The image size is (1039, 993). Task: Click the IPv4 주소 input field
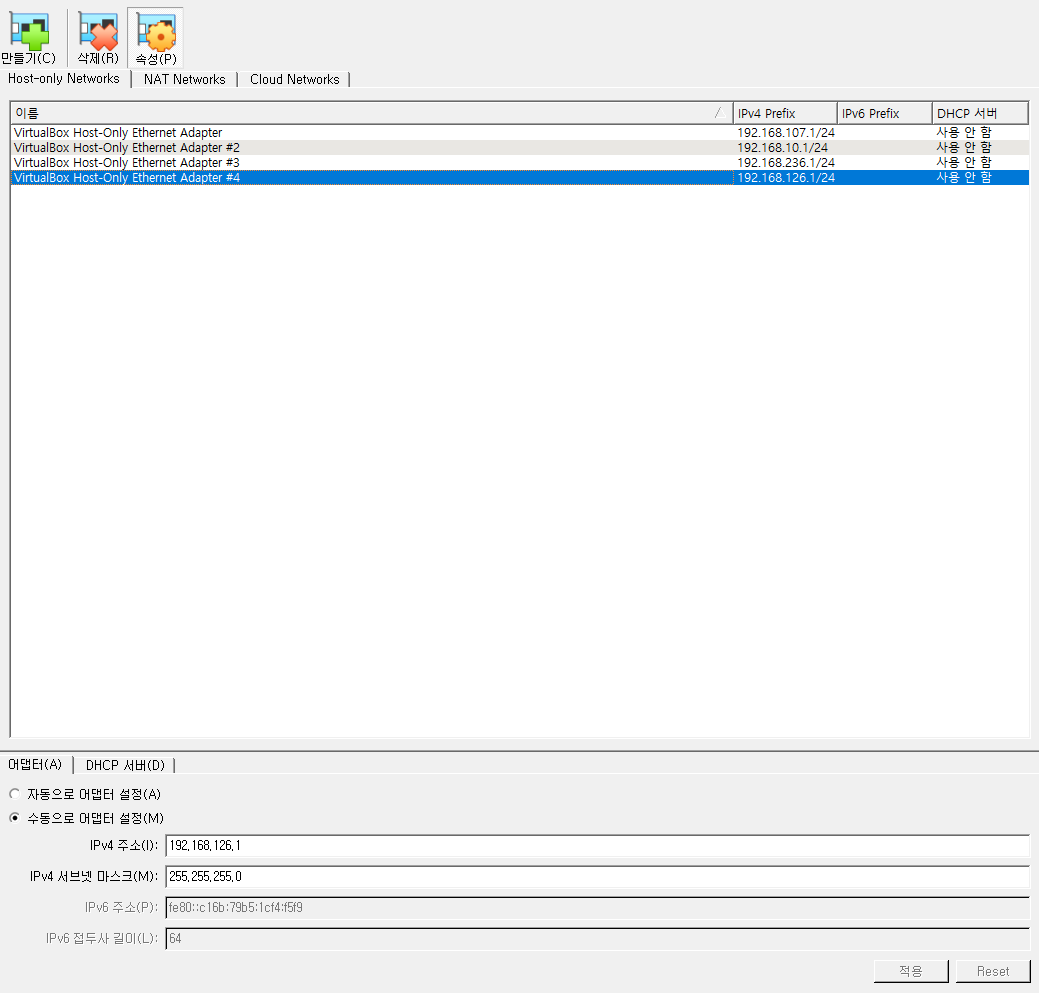pos(597,845)
